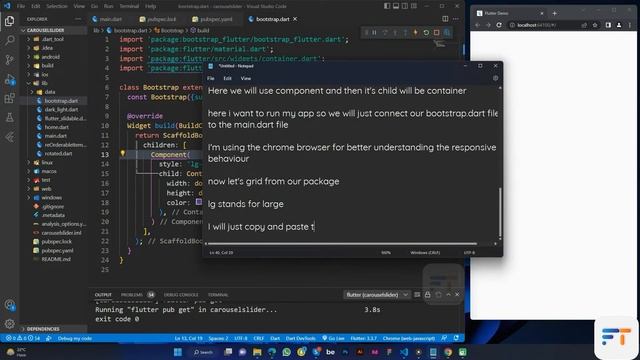The height and width of the screenshot is (360, 640).
Task: Open the Windows Start menu
Action: [178, 352]
